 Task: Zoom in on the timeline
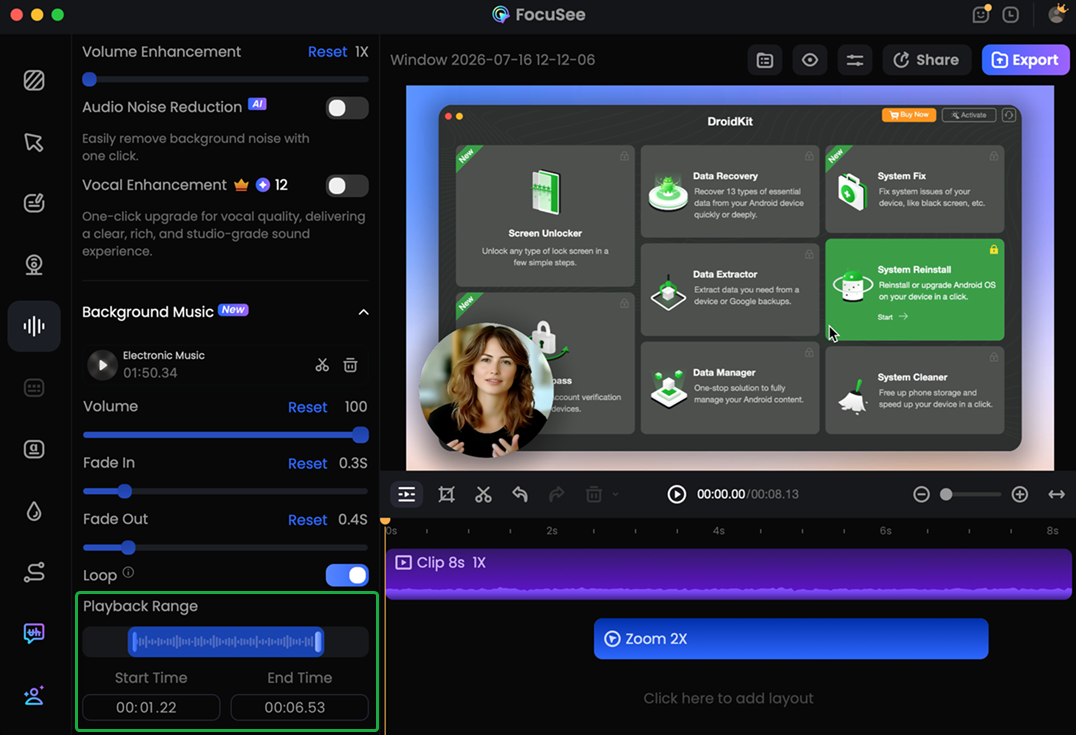tap(1020, 494)
